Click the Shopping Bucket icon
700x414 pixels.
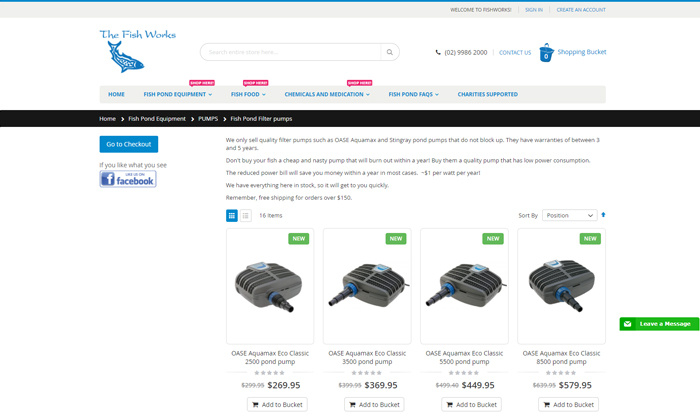tap(546, 53)
